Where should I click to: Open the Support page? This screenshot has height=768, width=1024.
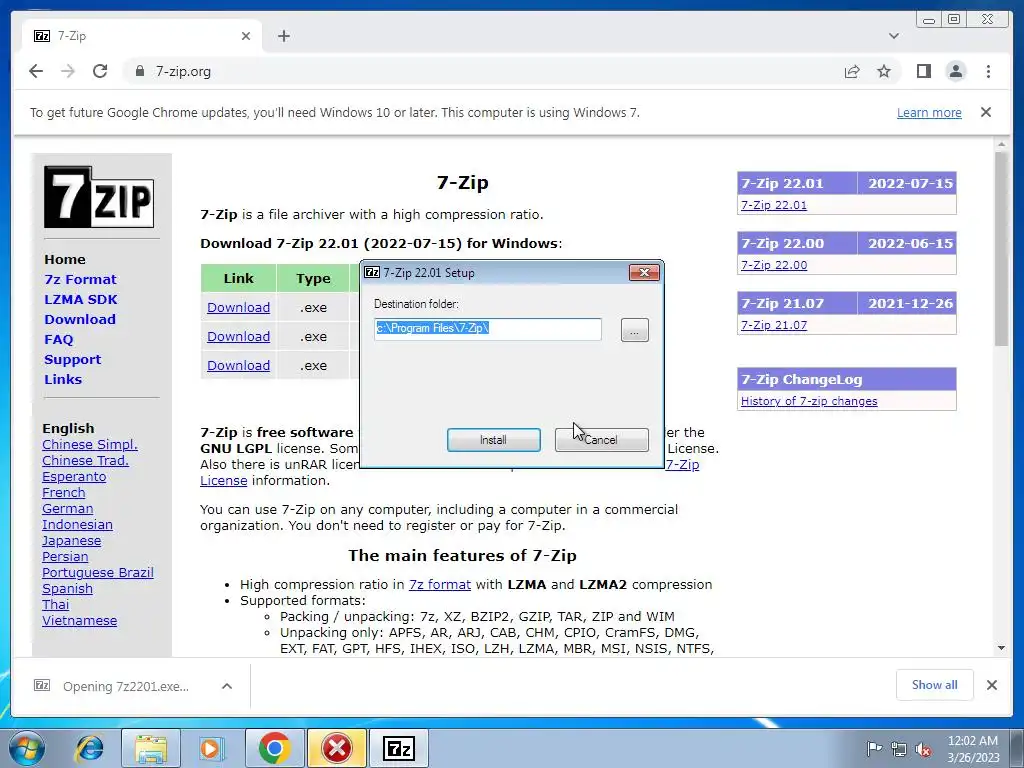point(72,359)
